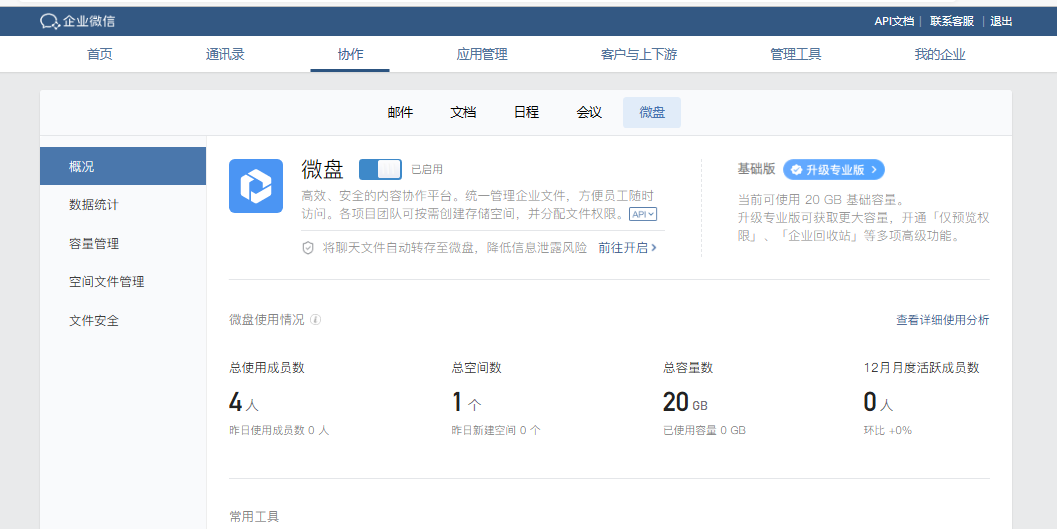The height and width of the screenshot is (529, 1057).
Task: Open the 会议 sub-tab
Action: 589,113
